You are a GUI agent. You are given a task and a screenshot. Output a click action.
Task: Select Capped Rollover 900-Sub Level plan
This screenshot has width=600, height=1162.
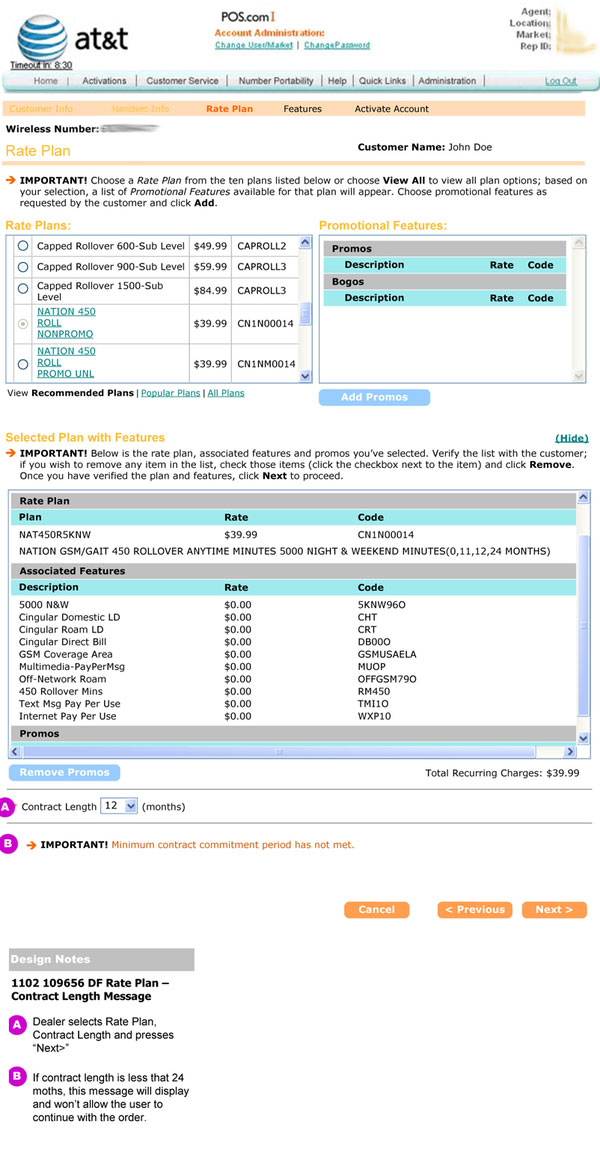pos(22,267)
